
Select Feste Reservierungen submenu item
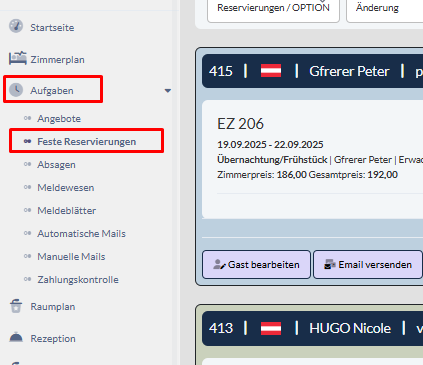pos(87,141)
